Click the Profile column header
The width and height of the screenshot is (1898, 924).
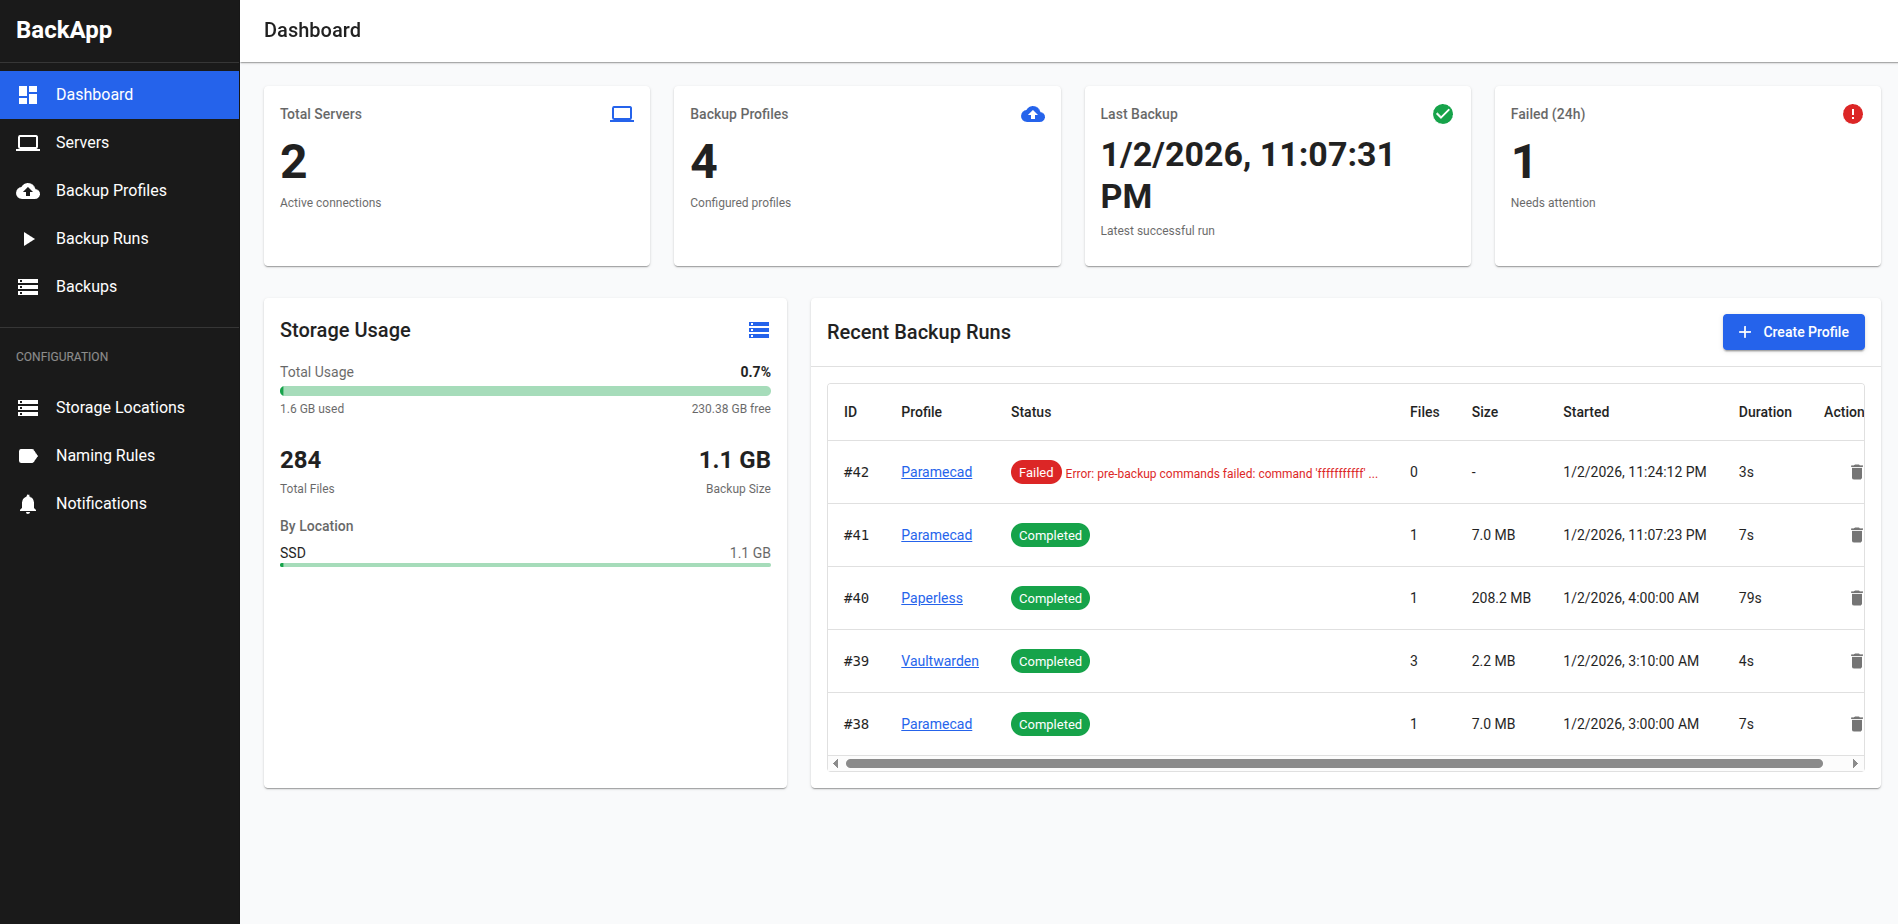(921, 412)
